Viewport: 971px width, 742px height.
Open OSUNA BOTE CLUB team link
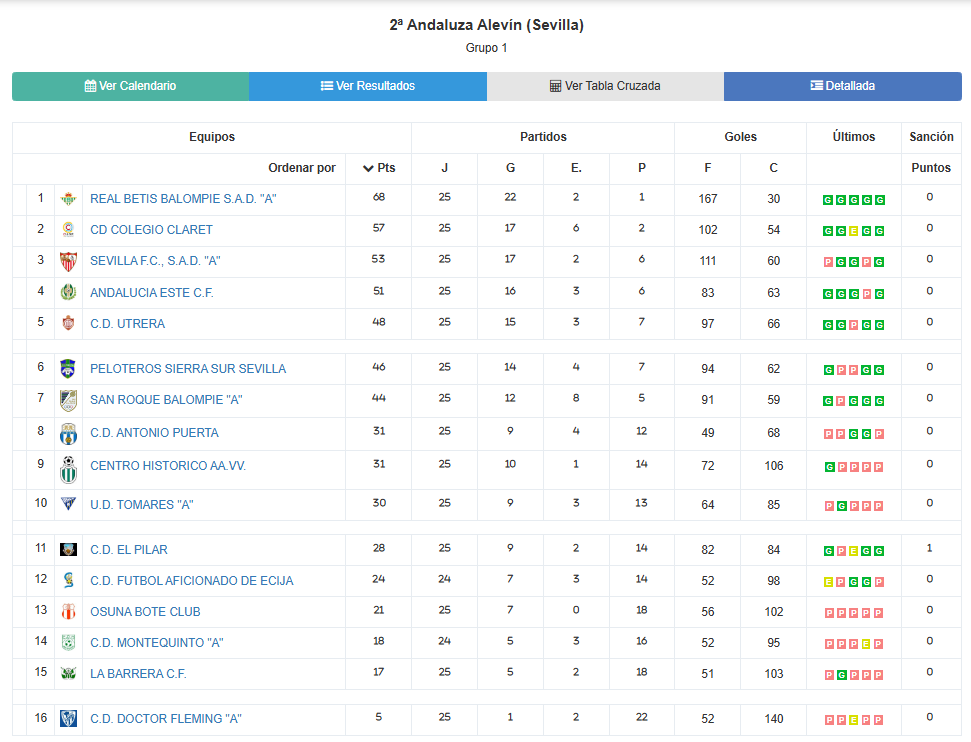point(146,611)
